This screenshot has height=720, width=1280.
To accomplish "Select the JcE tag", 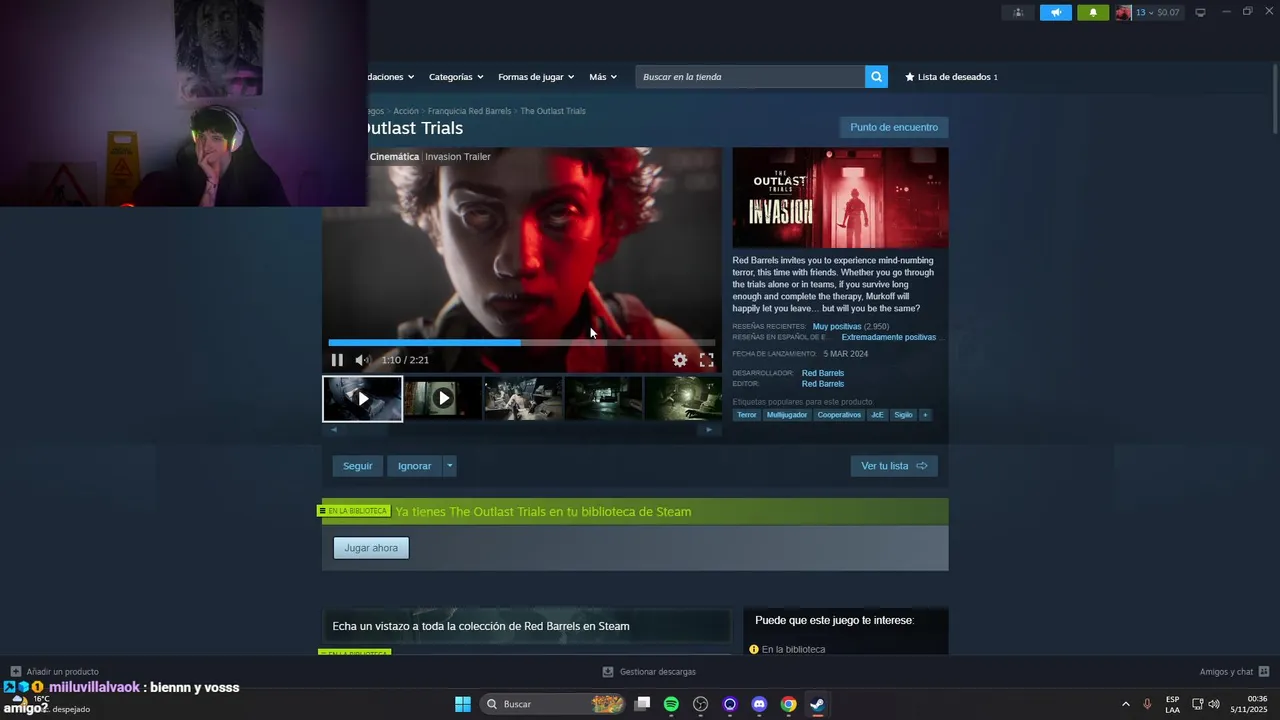I will [877, 415].
